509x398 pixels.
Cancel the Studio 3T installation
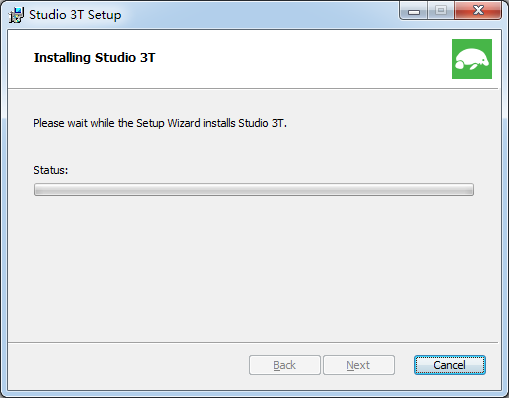tap(450, 365)
